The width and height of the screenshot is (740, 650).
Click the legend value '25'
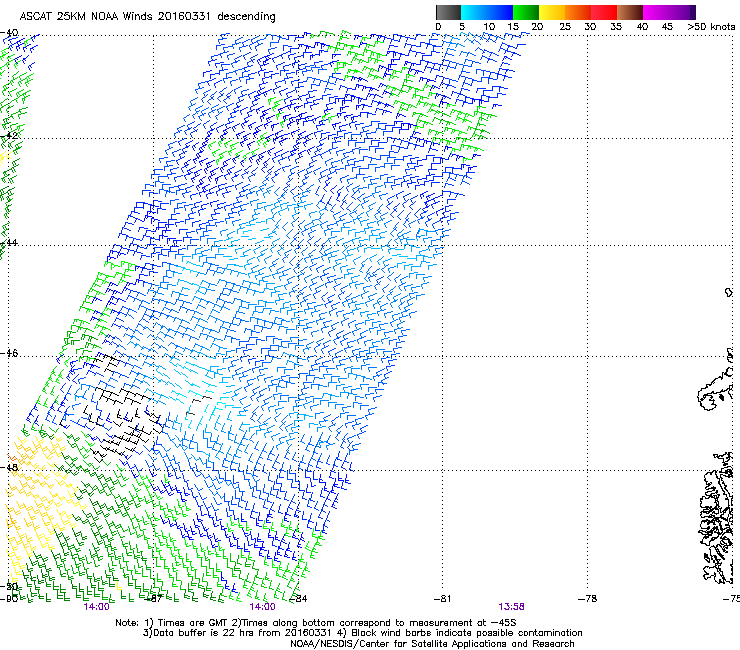tap(565, 27)
